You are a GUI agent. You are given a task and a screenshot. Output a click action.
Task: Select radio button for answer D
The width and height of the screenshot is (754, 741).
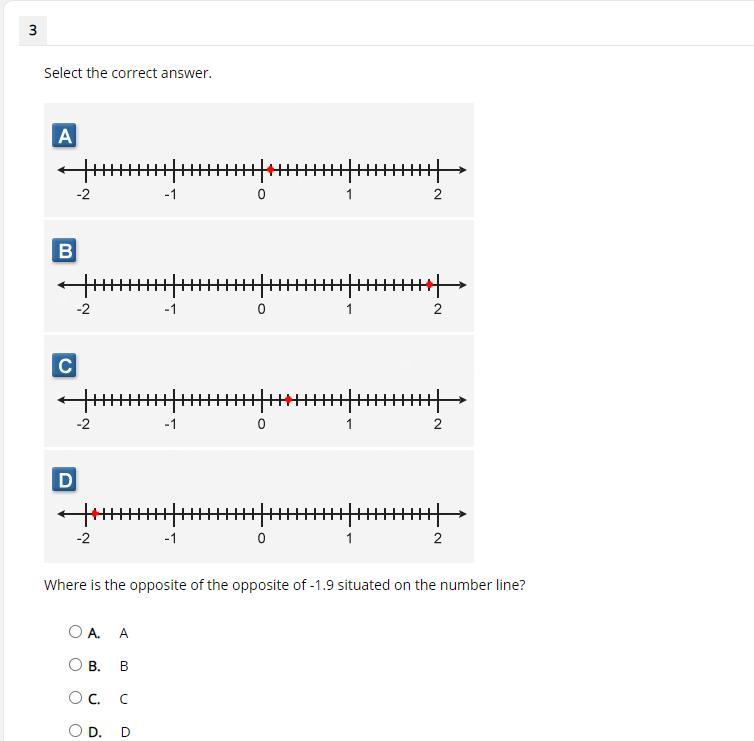75,730
